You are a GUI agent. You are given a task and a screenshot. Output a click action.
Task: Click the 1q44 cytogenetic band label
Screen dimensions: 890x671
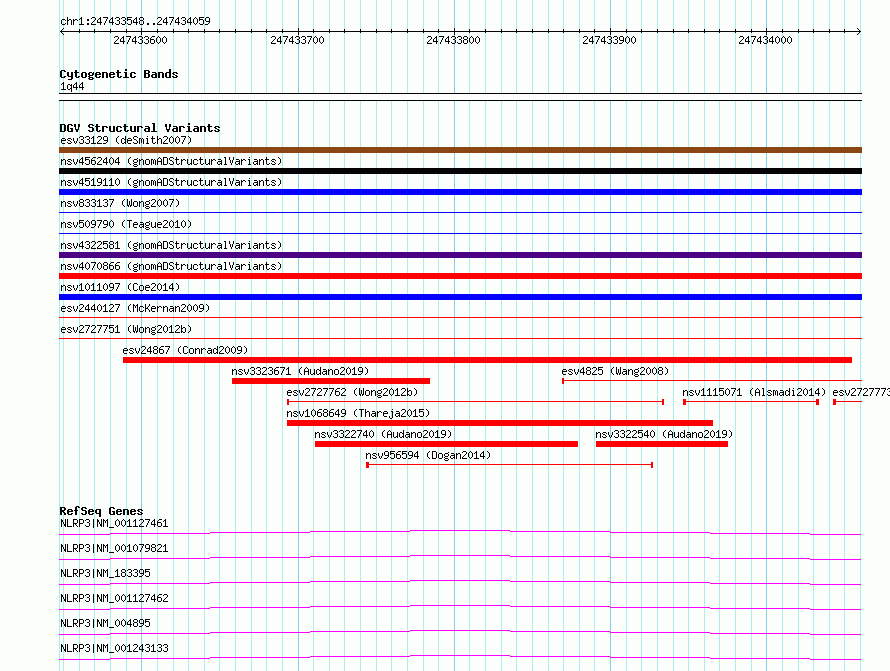tap(72, 87)
